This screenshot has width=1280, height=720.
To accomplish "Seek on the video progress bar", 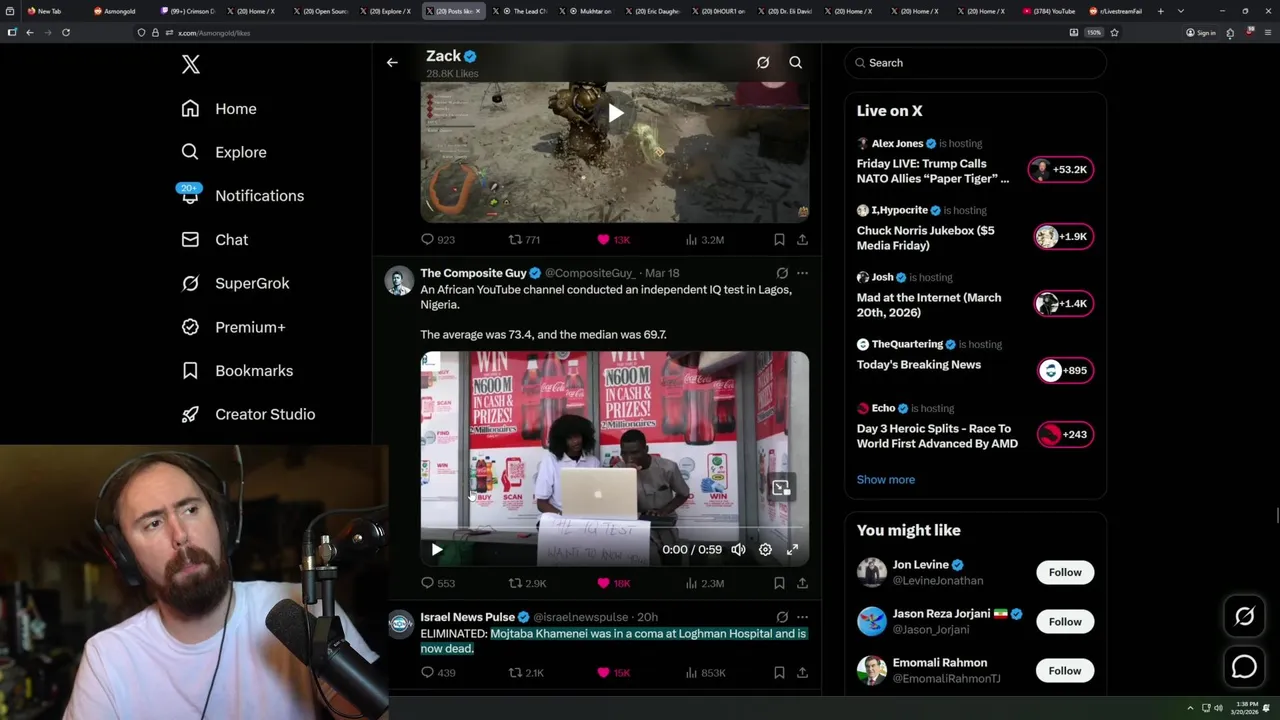I will coord(614,529).
